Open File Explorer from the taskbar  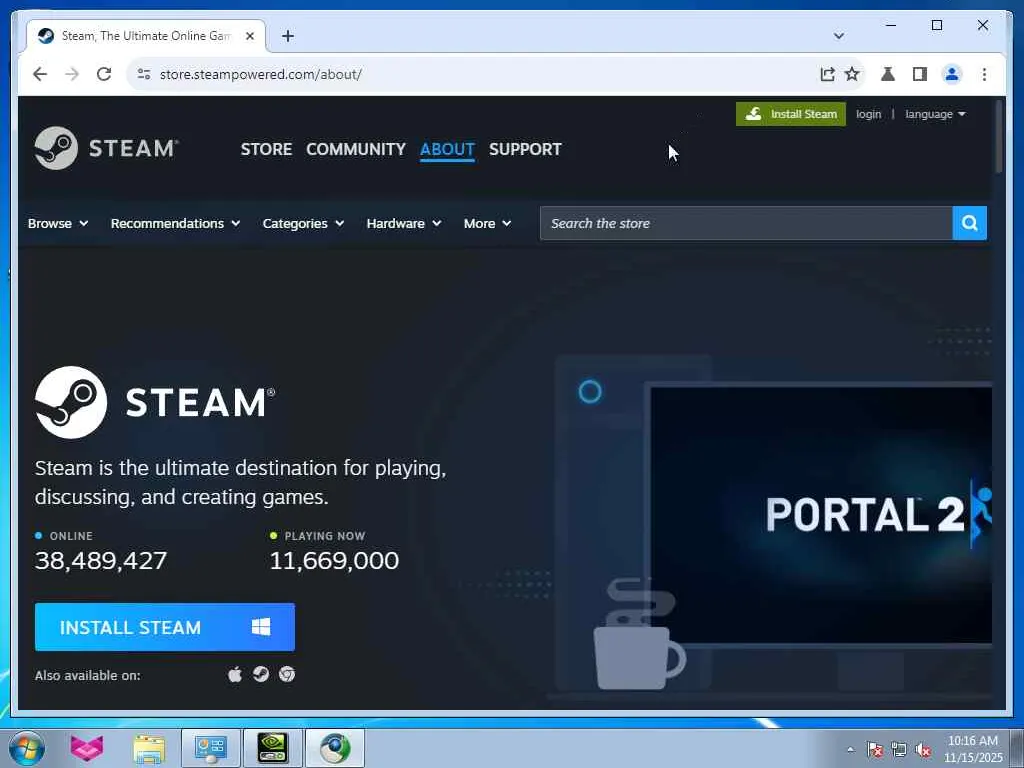(149, 748)
